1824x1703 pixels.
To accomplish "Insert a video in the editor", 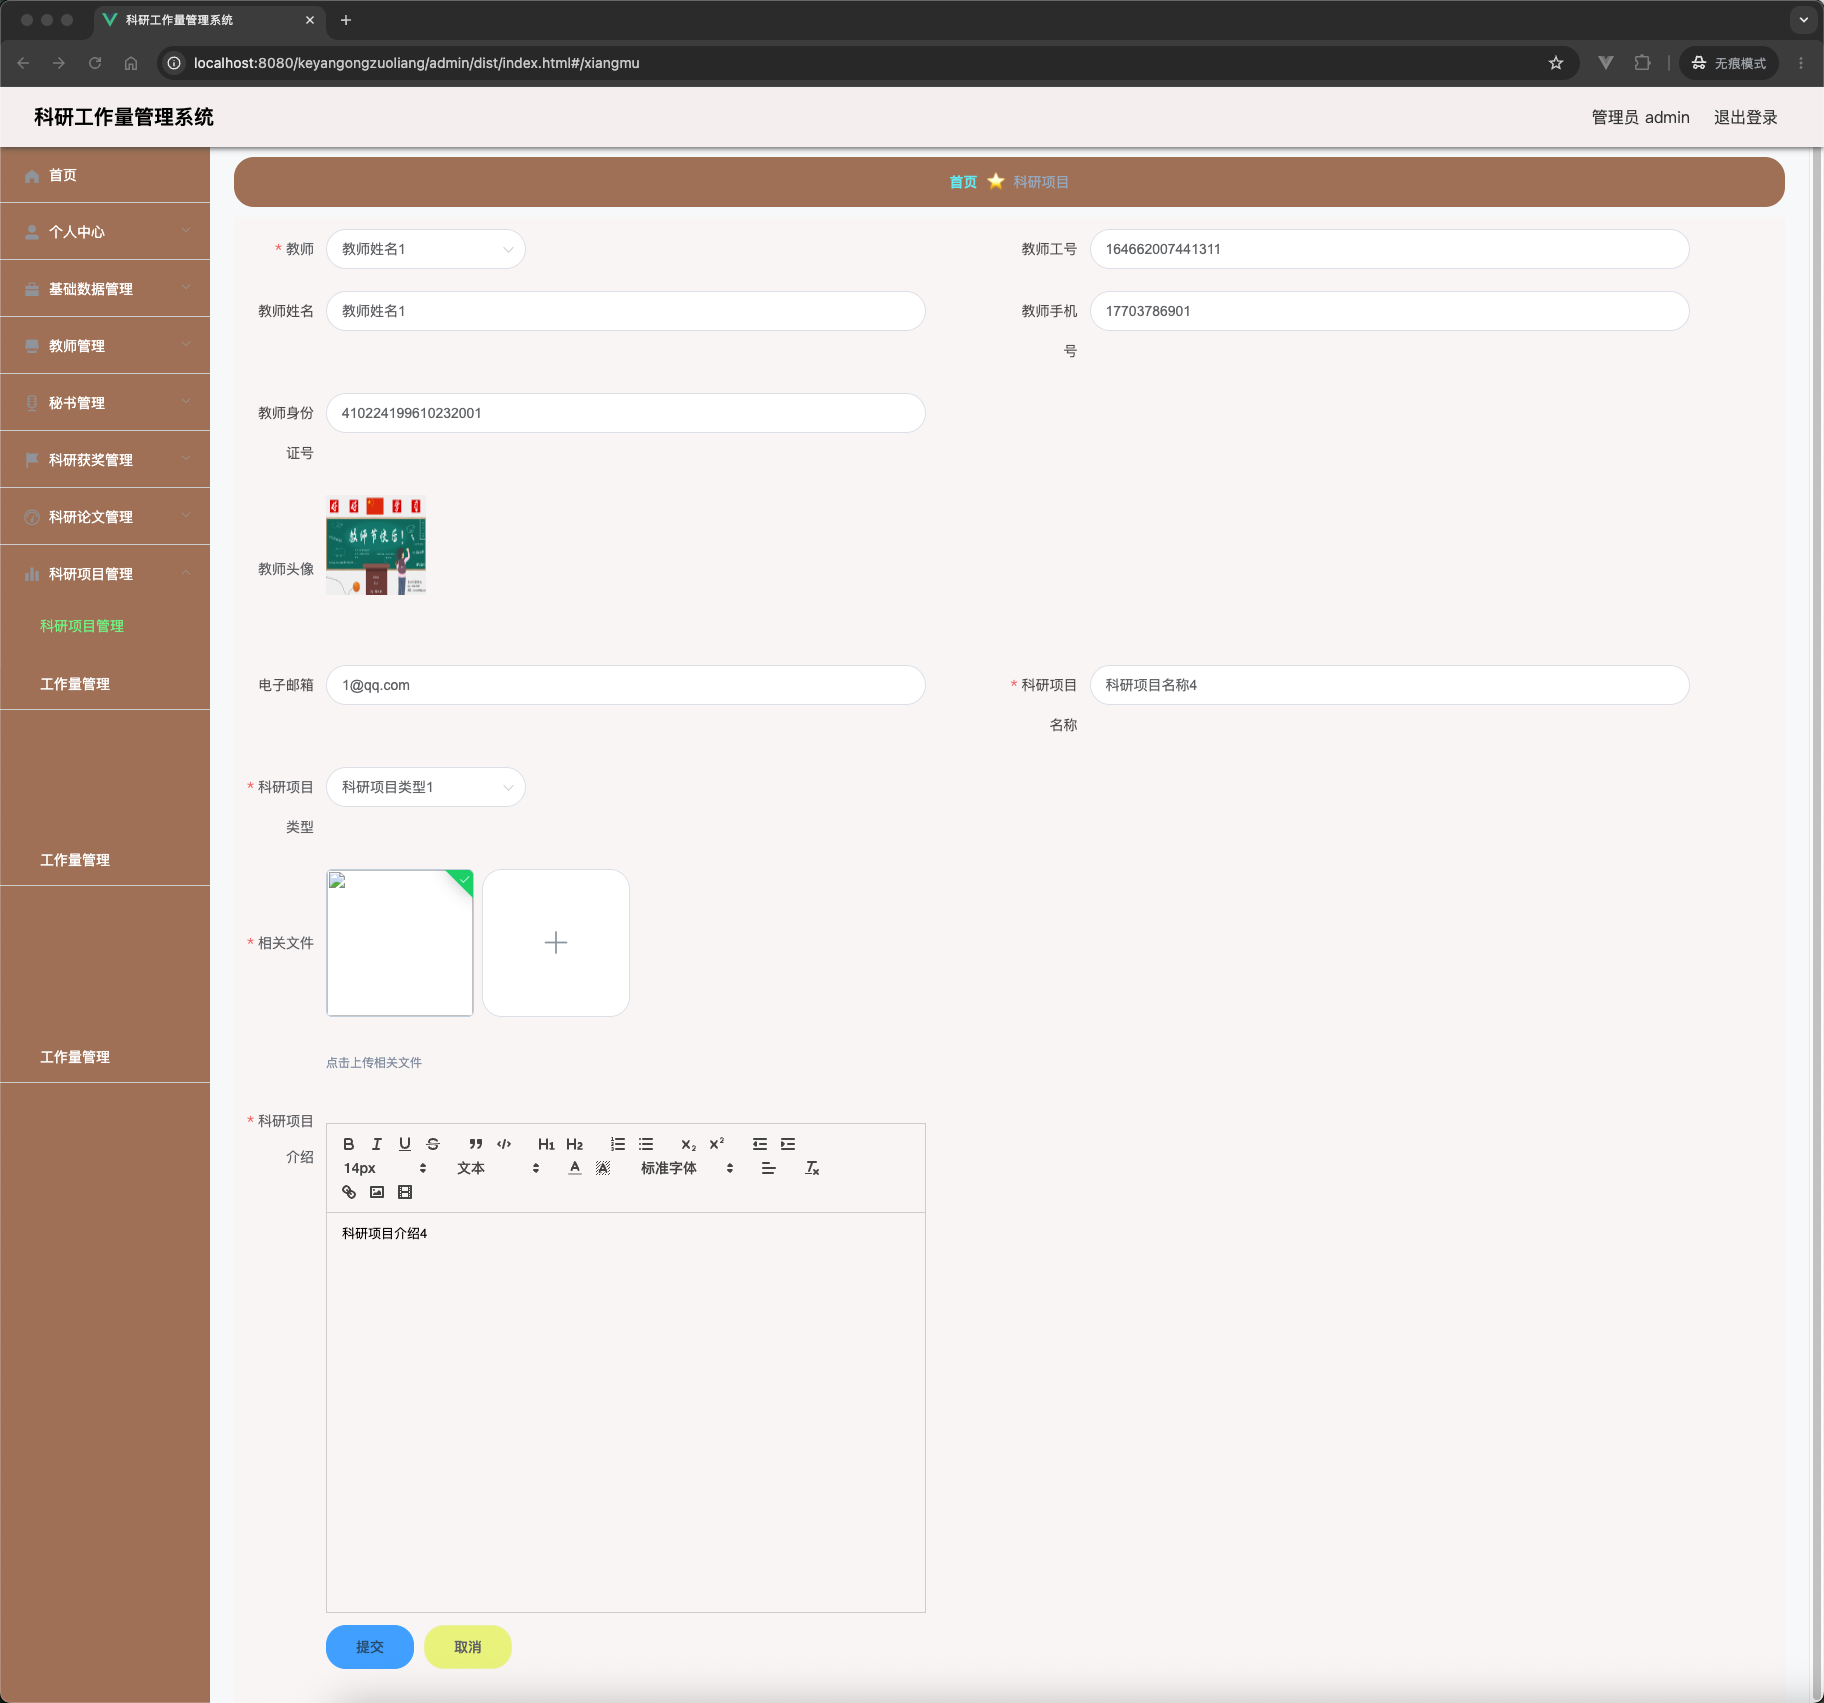I will [405, 1192].
